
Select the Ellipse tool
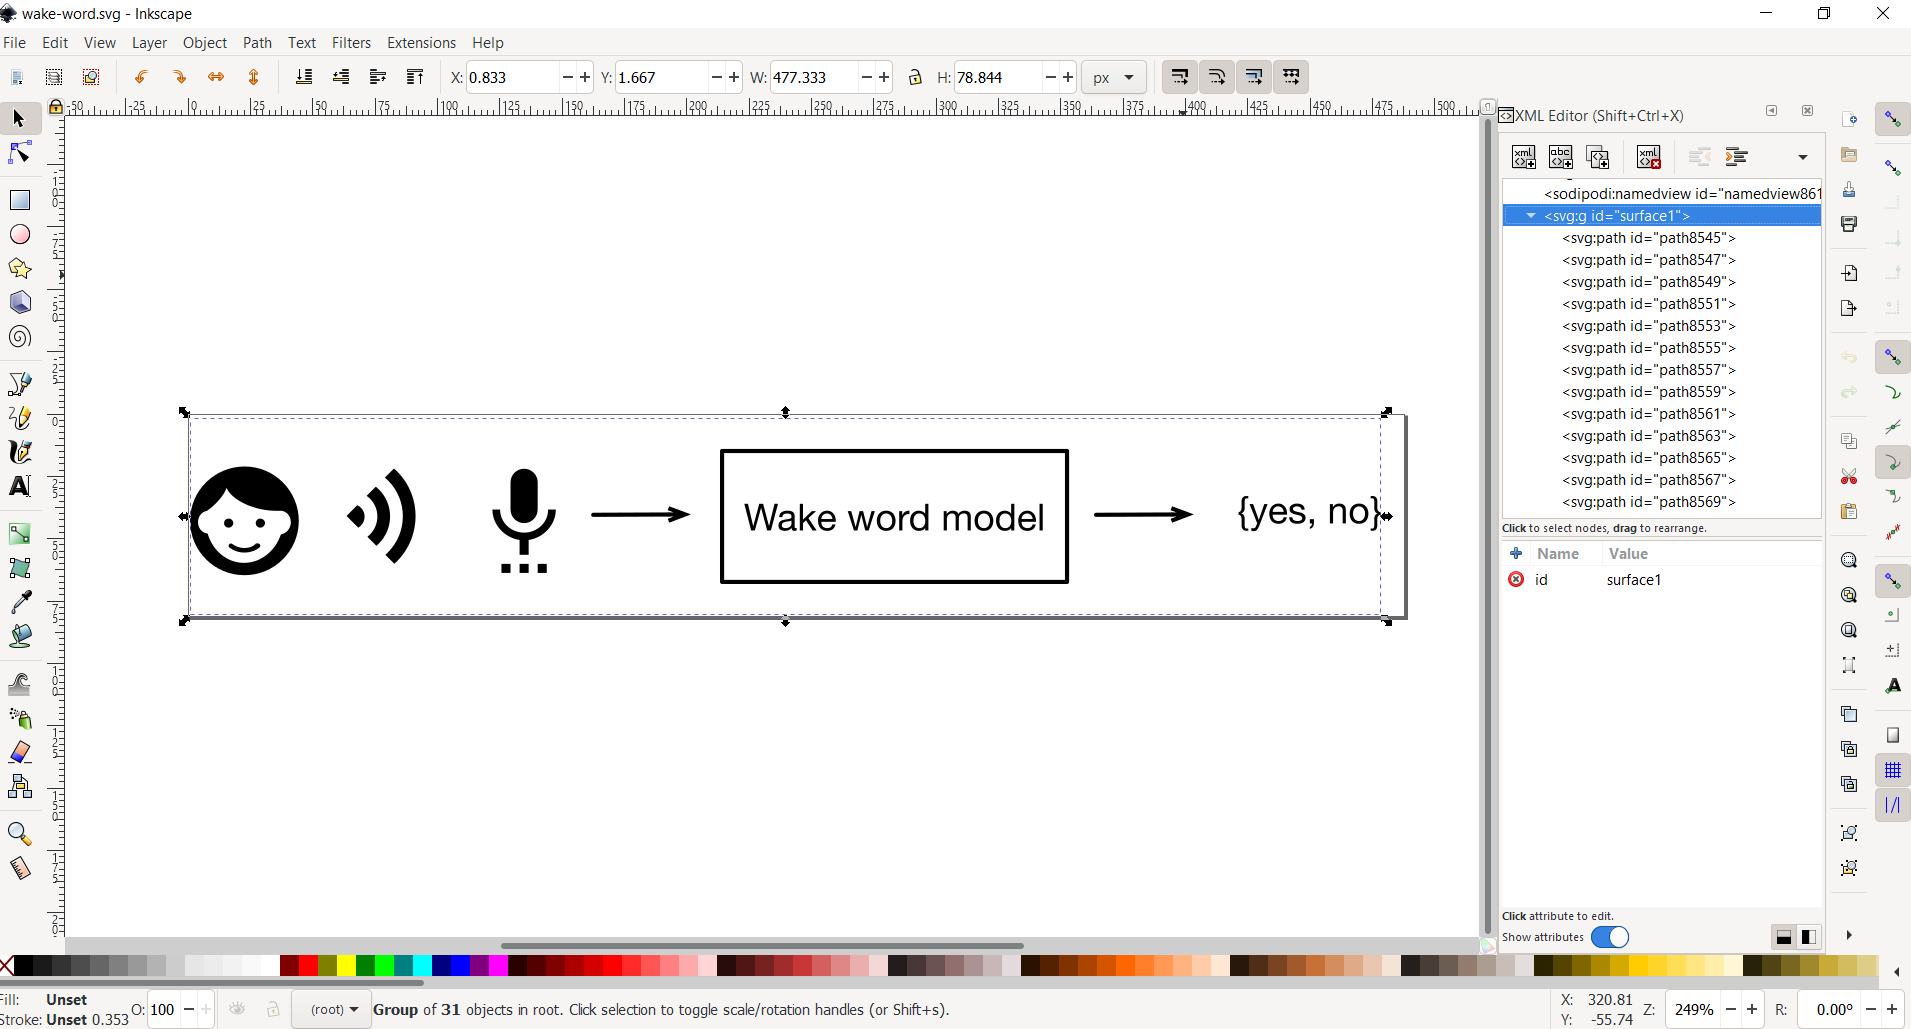point(19,234)
